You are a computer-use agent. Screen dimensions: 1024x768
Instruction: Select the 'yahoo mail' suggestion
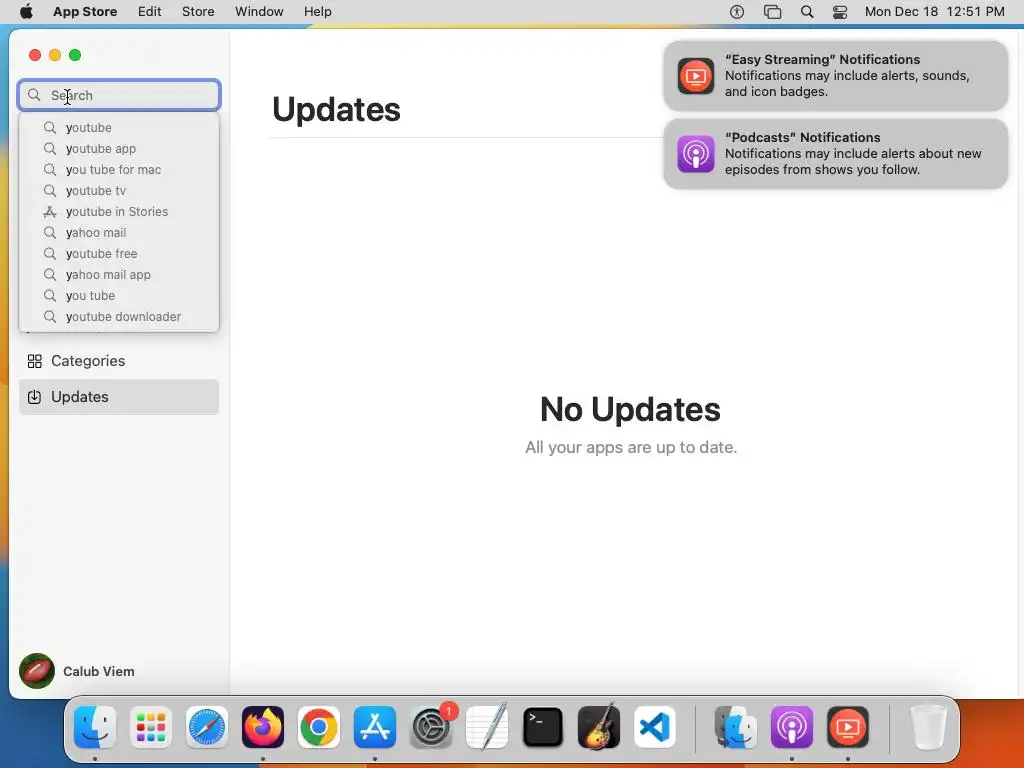pos(119,232)
